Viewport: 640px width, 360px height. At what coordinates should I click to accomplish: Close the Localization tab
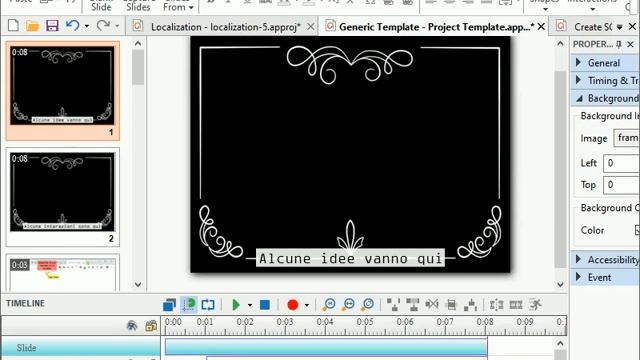point(311,27)
